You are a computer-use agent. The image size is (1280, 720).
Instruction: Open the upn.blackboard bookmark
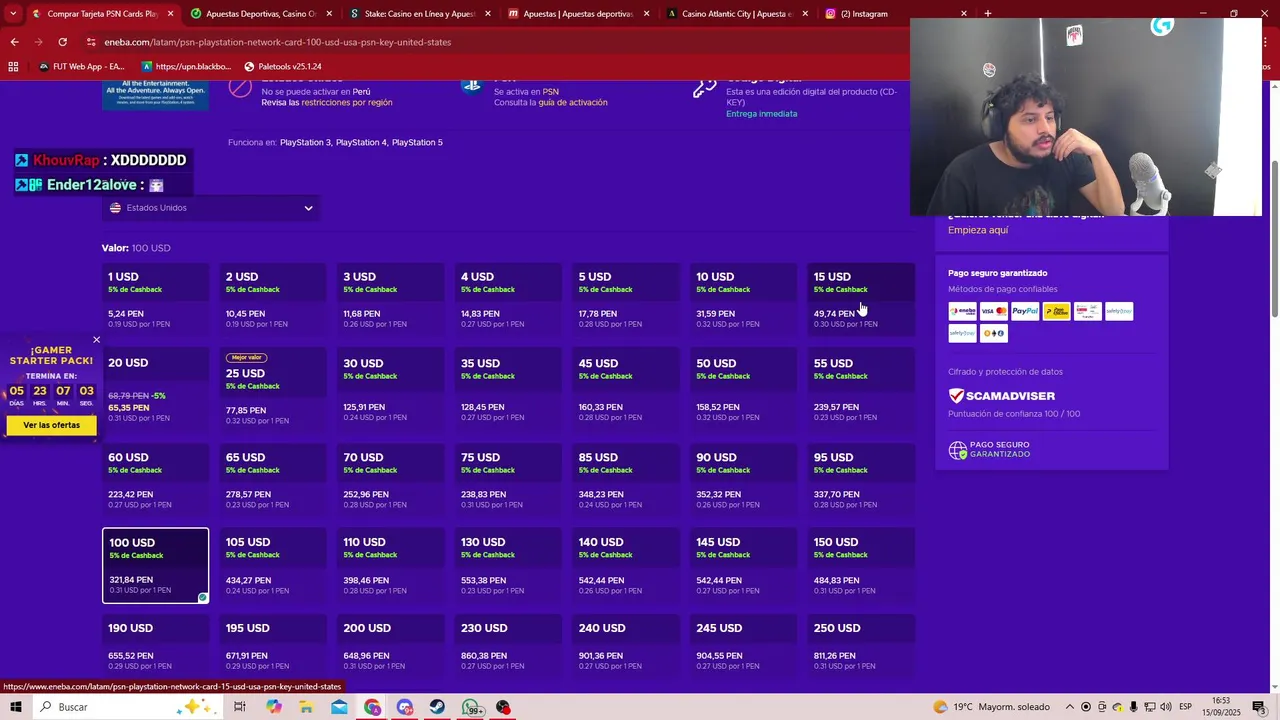pyautogui.click(x=187, y=67)
